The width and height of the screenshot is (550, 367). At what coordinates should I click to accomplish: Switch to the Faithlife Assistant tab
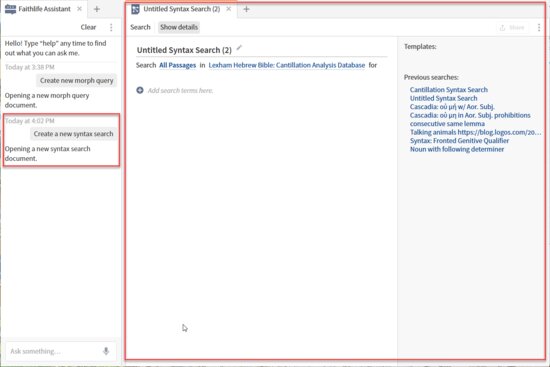(44, 9)
